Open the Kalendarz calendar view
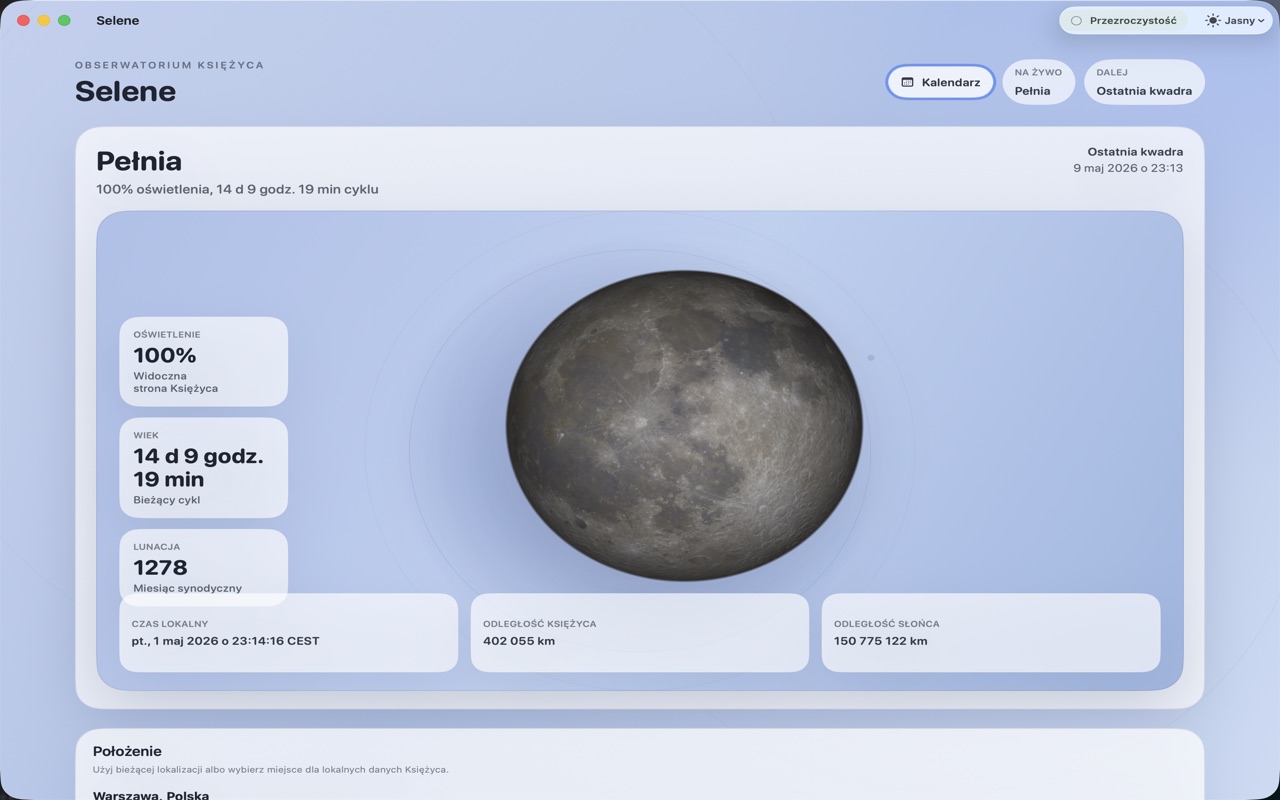This screenshot has height=800, width=1280. point(940,82)
